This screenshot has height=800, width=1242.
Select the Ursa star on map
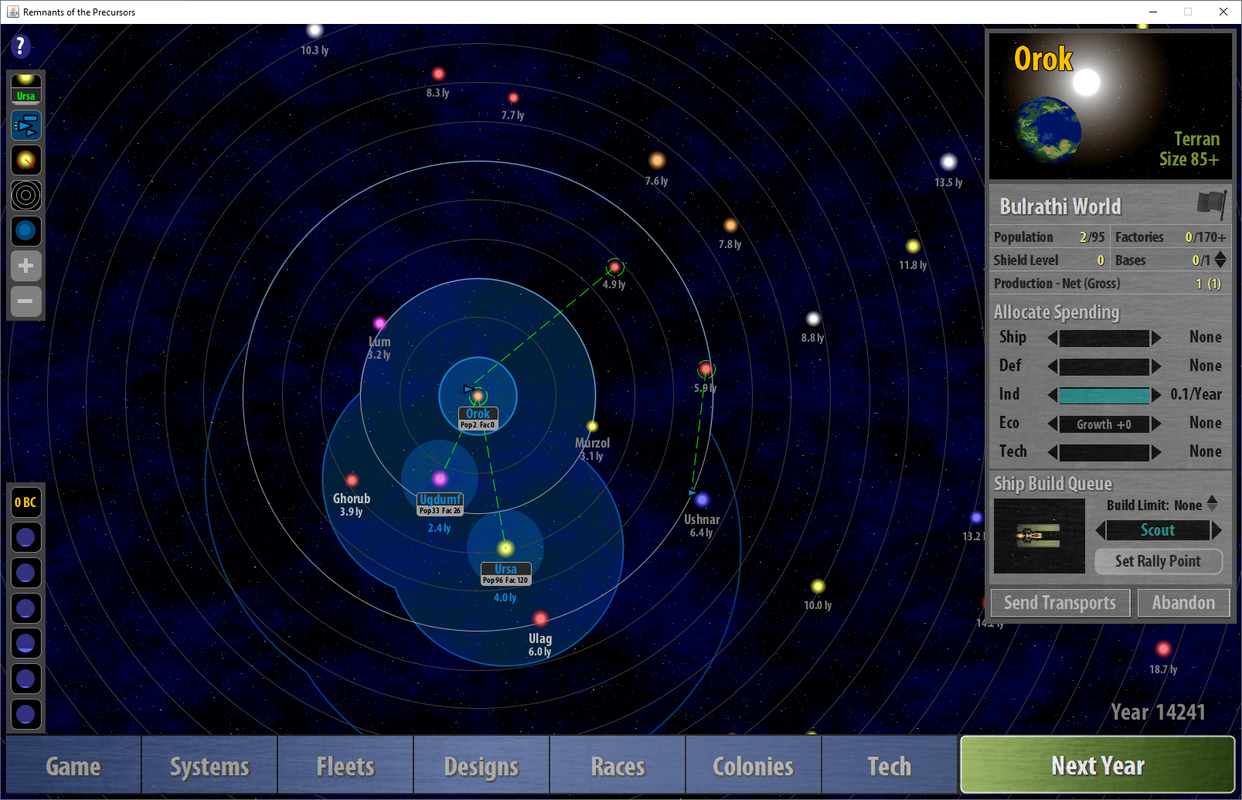(x=505, y=548)
